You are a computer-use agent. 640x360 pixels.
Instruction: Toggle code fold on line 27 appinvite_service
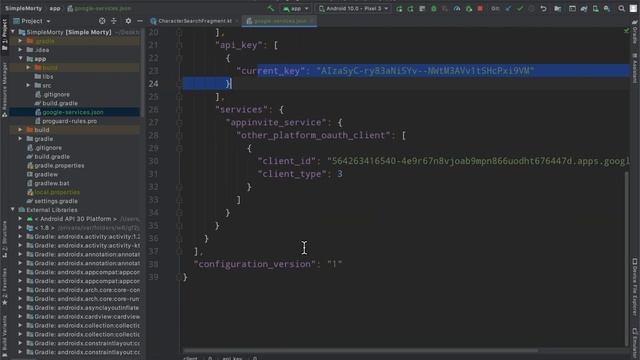179,122
